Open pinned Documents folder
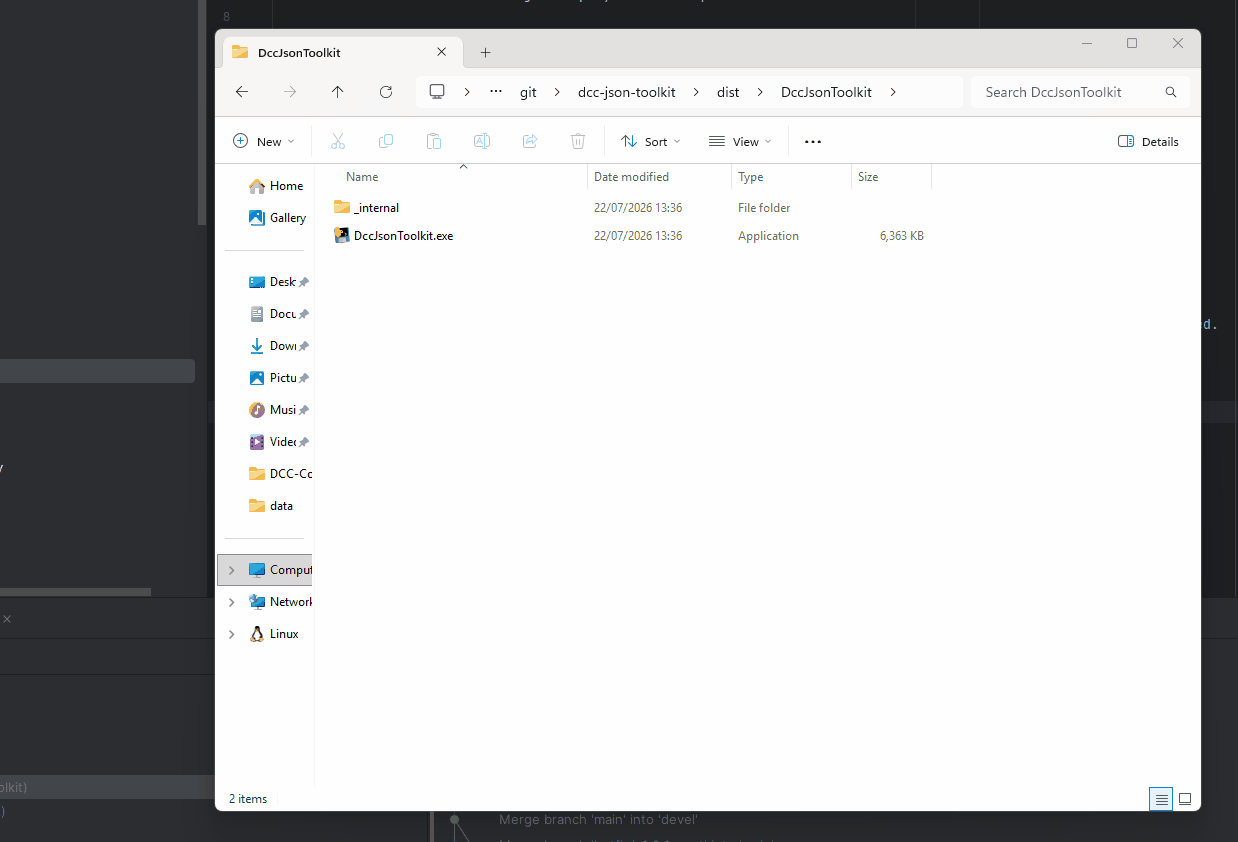1238x842 pixels. pyautogui.click(x=279, y=314)
